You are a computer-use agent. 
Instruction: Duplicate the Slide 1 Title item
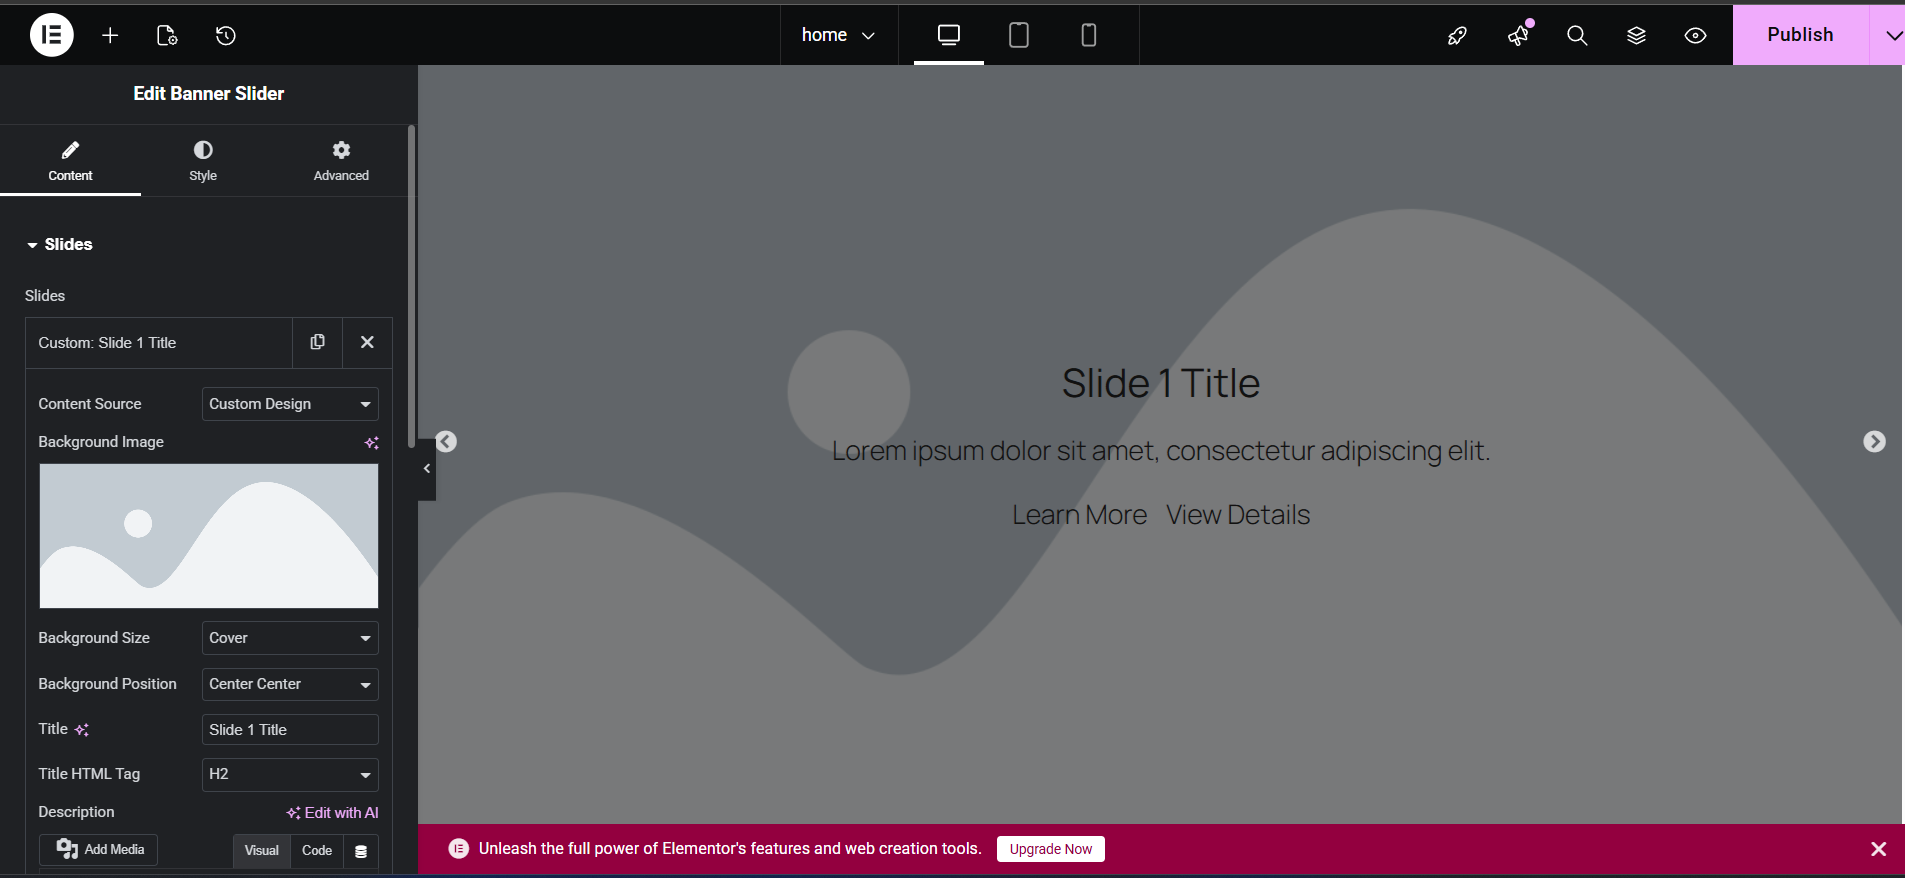click(318, 342)
